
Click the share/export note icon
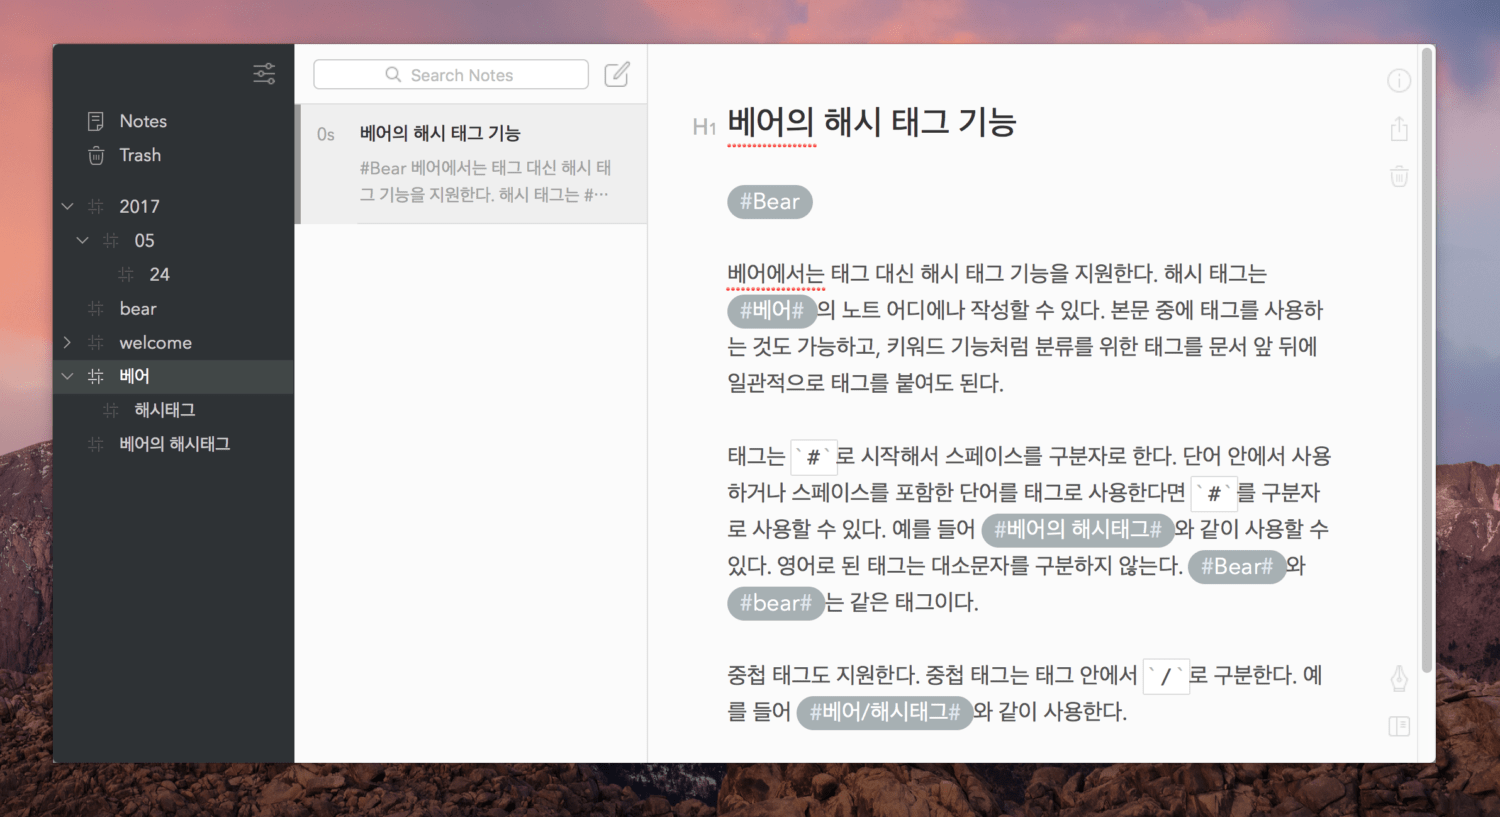tap(1399, 129)
